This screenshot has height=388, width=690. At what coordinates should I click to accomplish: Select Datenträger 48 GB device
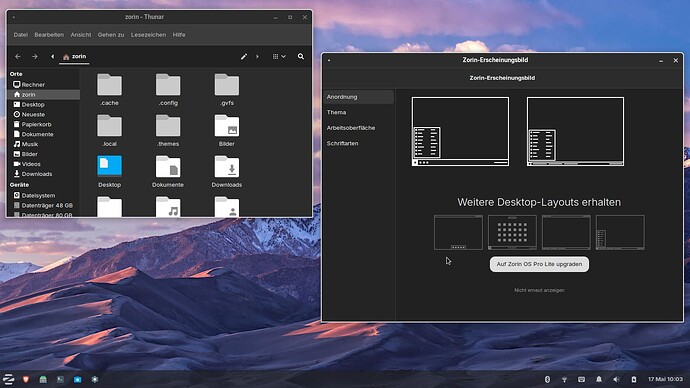coord(44,205)
